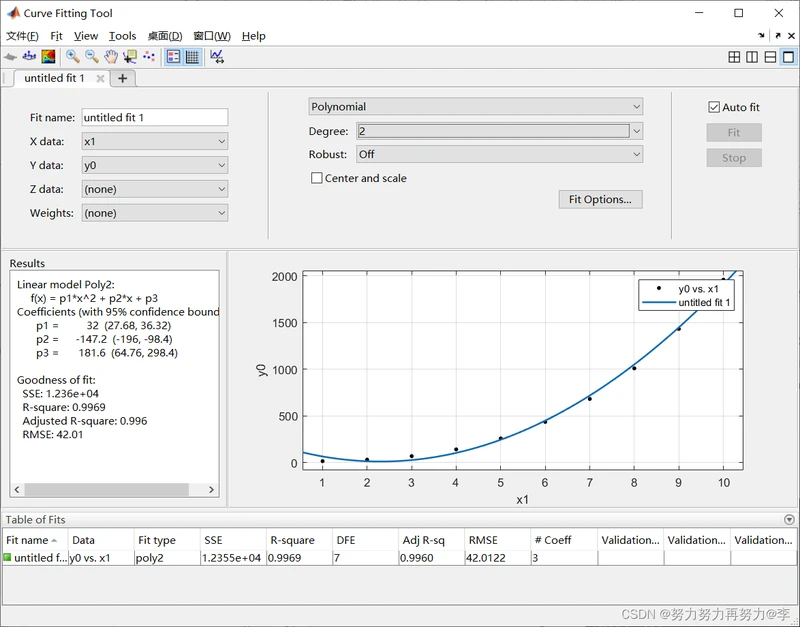
Task: Open the Weights dropdown
Action: pyautogui.click(x=155, y=213)
